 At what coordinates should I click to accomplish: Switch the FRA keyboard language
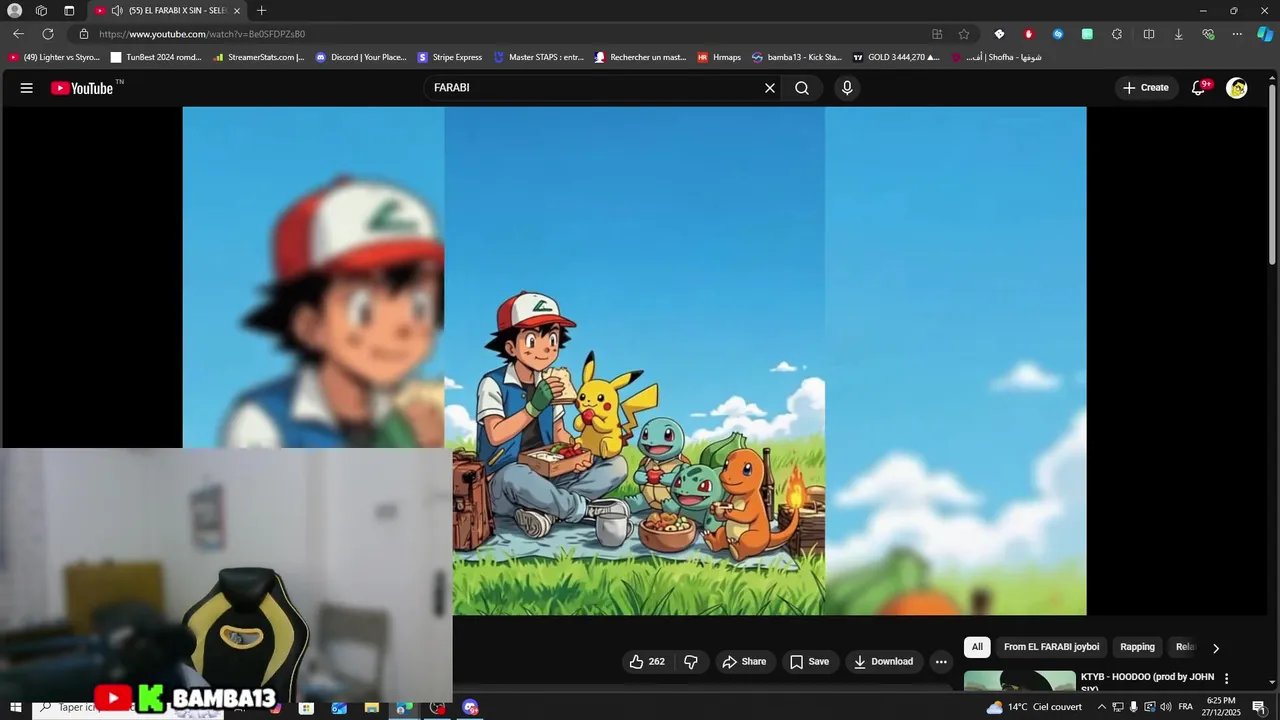click(1185, 707)
